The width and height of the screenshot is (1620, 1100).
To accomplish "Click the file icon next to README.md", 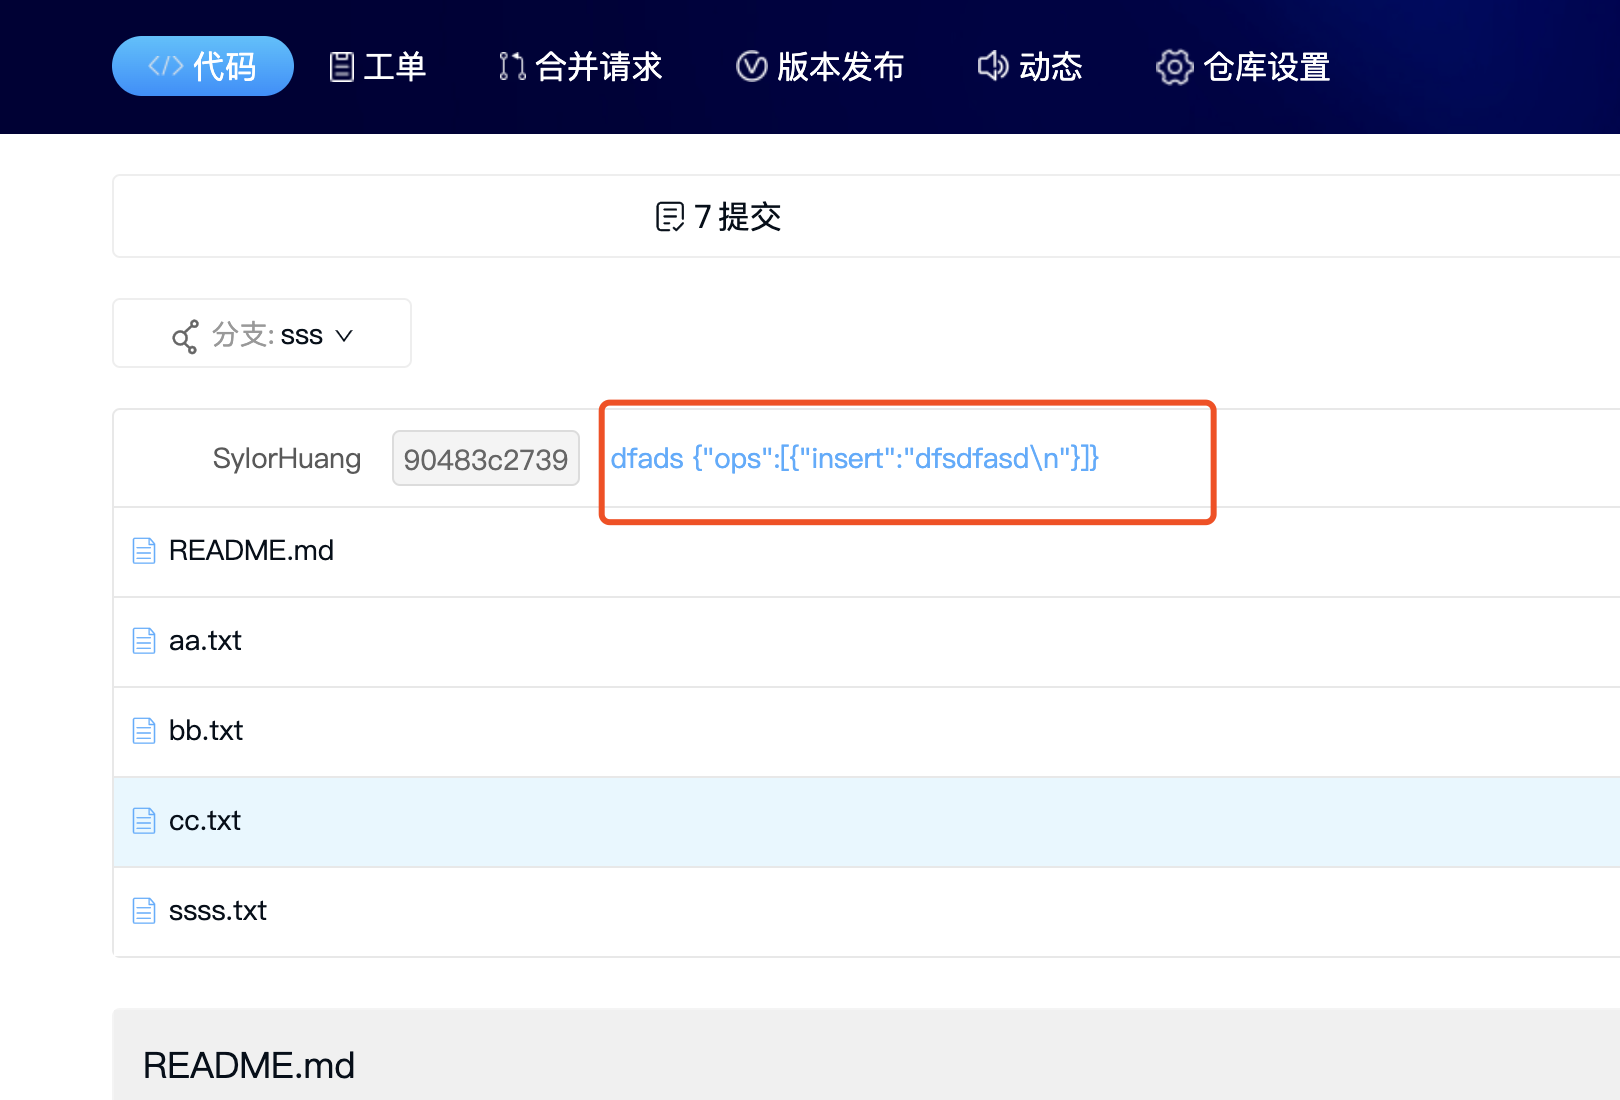I will click(144, 551).
